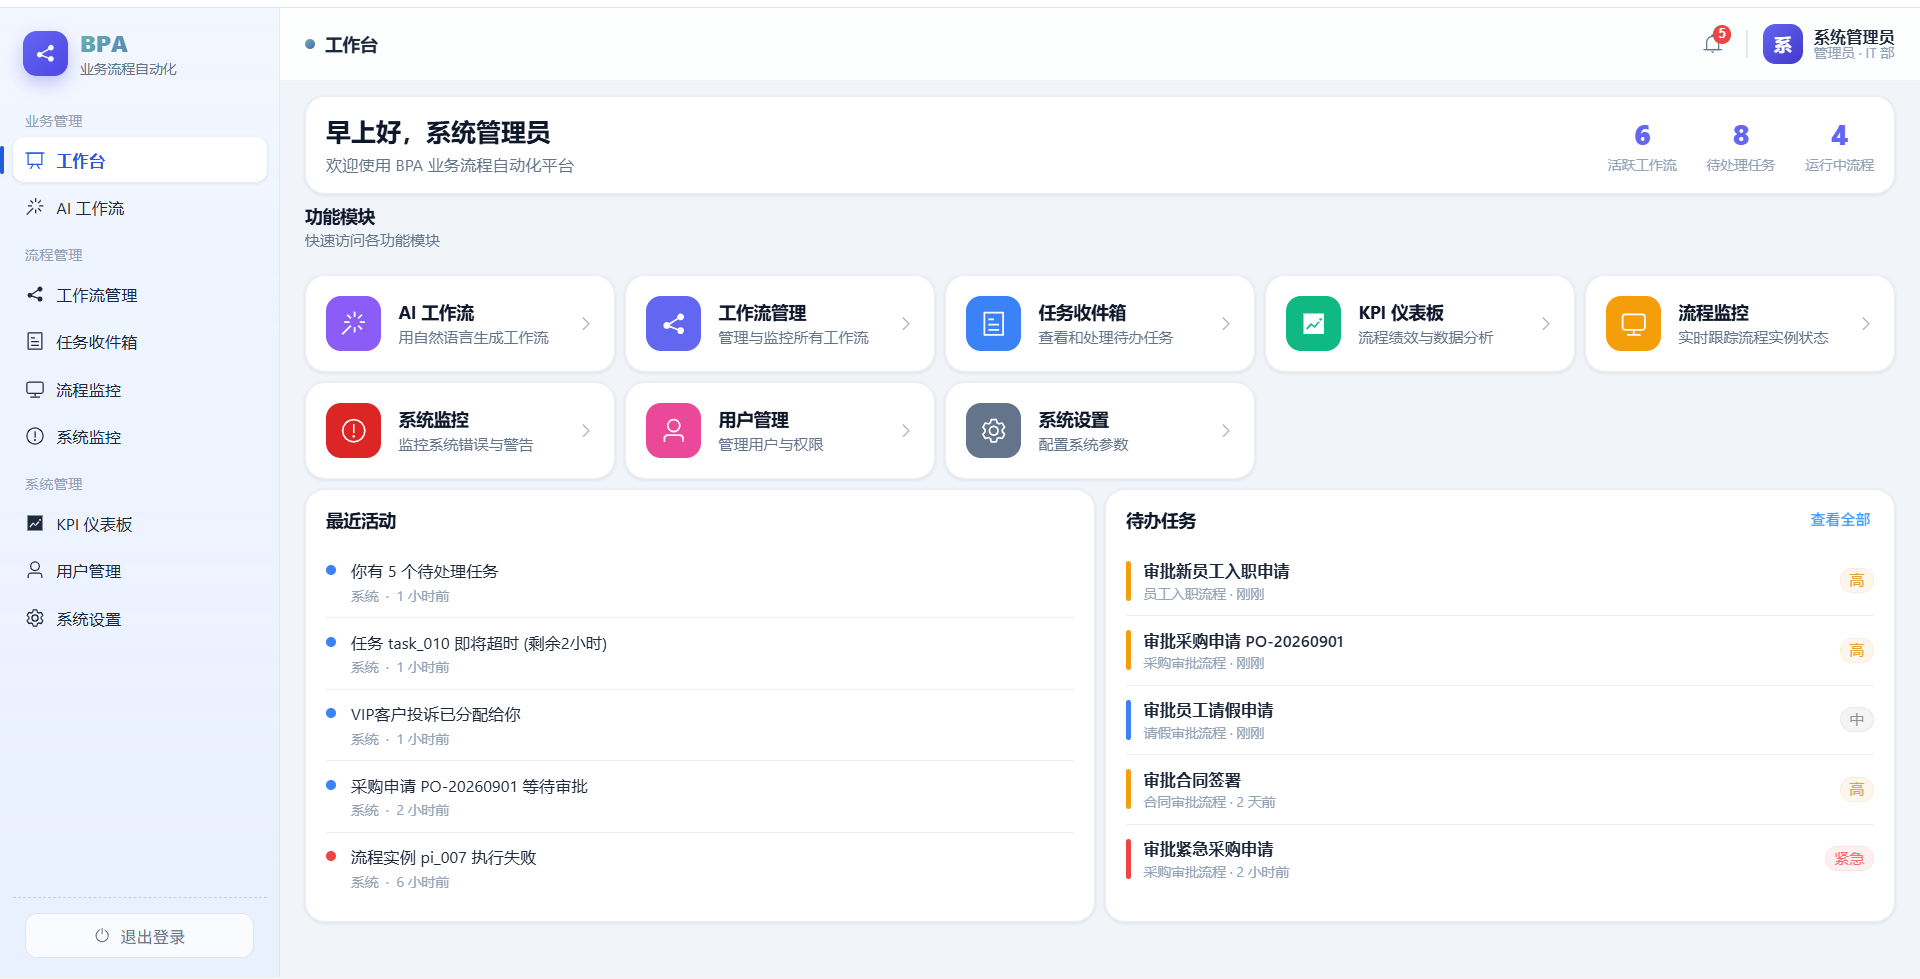
Task: Open 任务收件箱 in sidebar menu
Action: coord(140,342)
